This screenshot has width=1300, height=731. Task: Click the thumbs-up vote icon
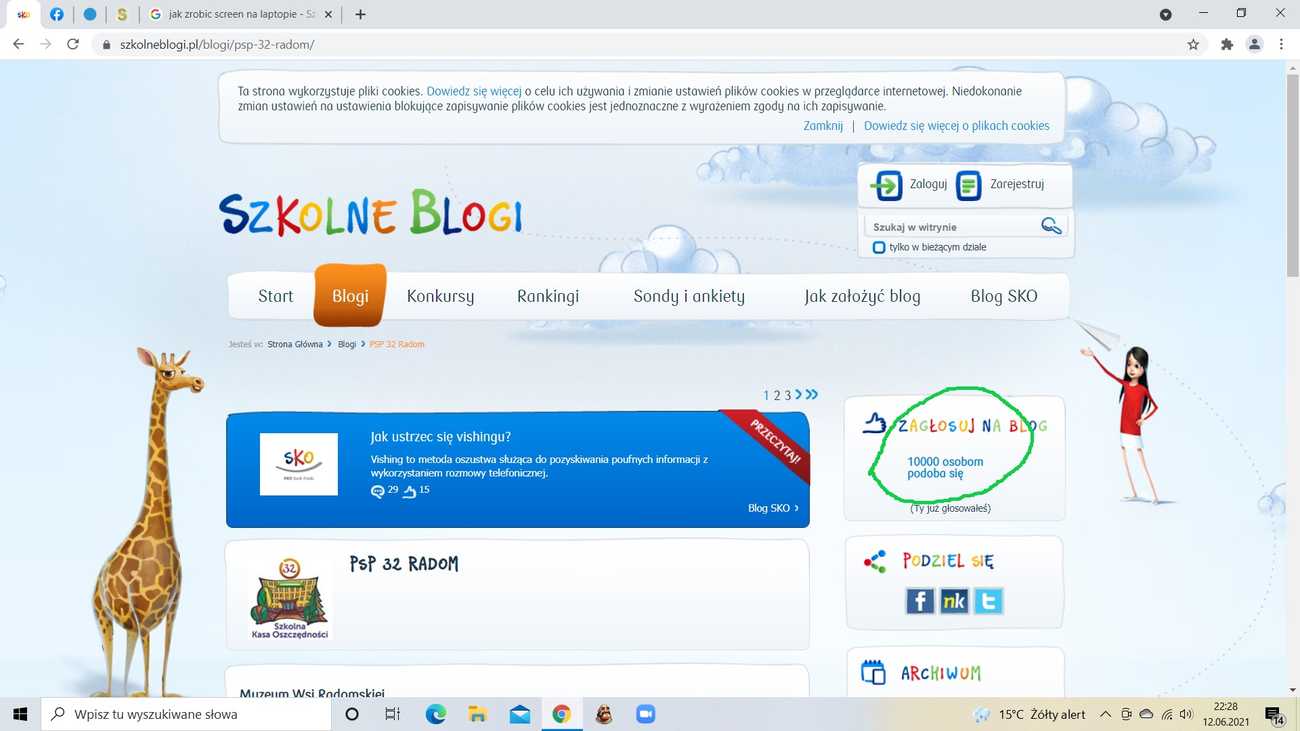tap(875, 423)
